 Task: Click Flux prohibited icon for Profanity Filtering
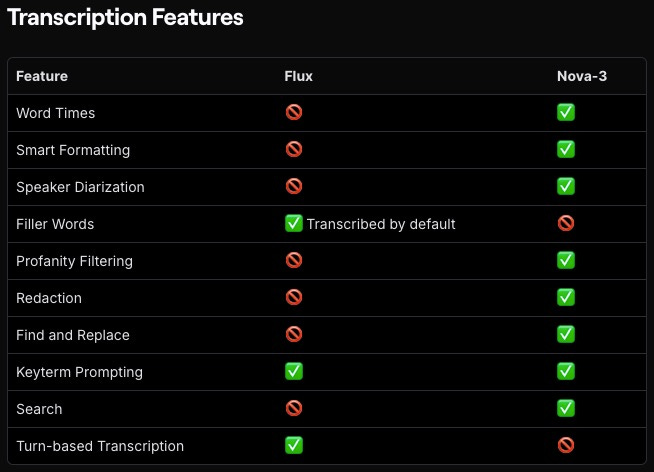point(294,260)
